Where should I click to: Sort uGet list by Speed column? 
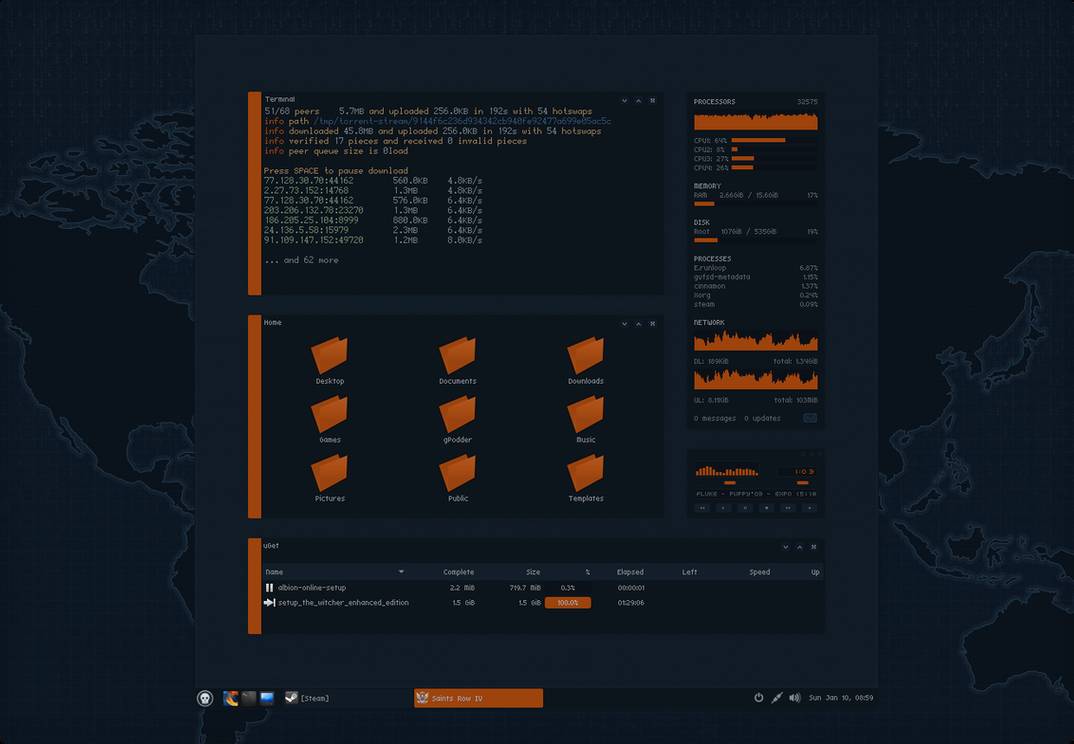pyautogui.click(x=760, y=572)
